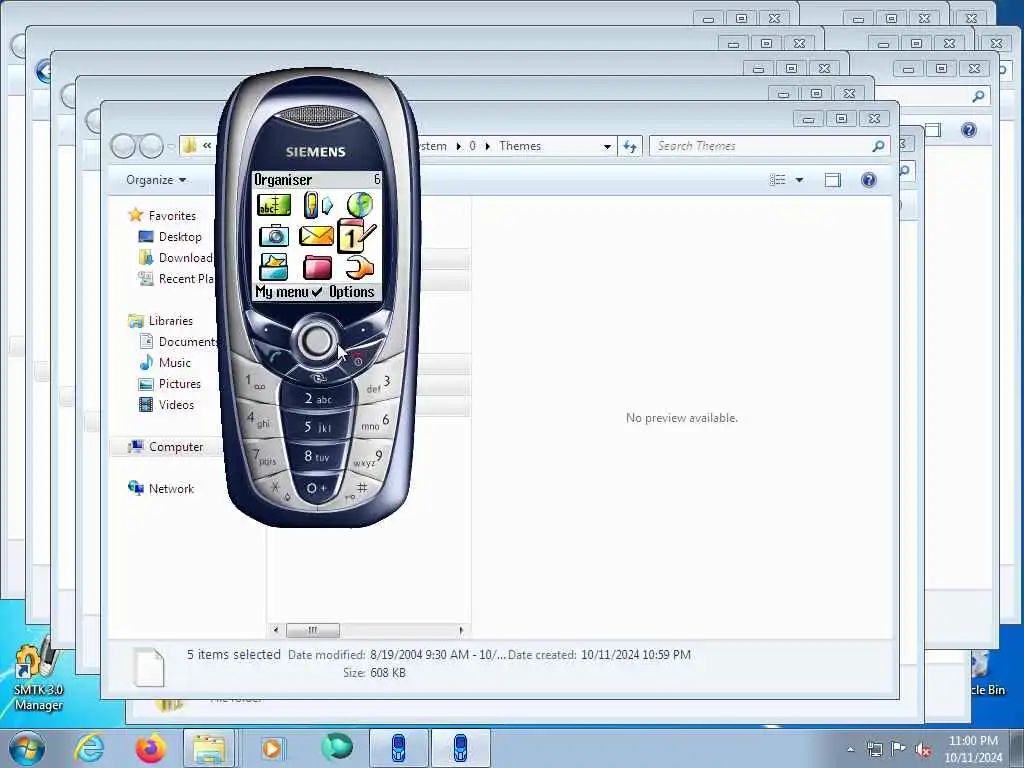Select Downloads in navigation pane
Image resolution: width=1024 pixels, height=768 pixels.
click(x=176, y=258)
